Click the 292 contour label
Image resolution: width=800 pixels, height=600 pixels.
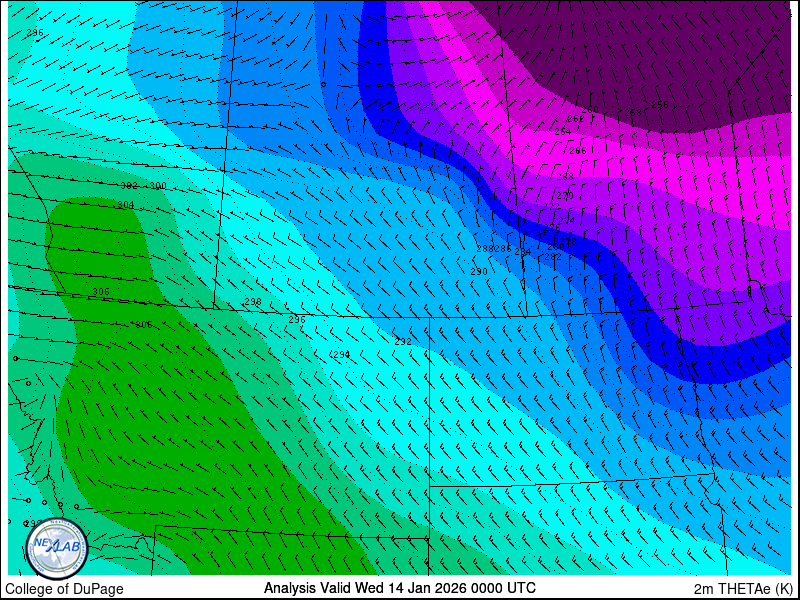[403, 342]
